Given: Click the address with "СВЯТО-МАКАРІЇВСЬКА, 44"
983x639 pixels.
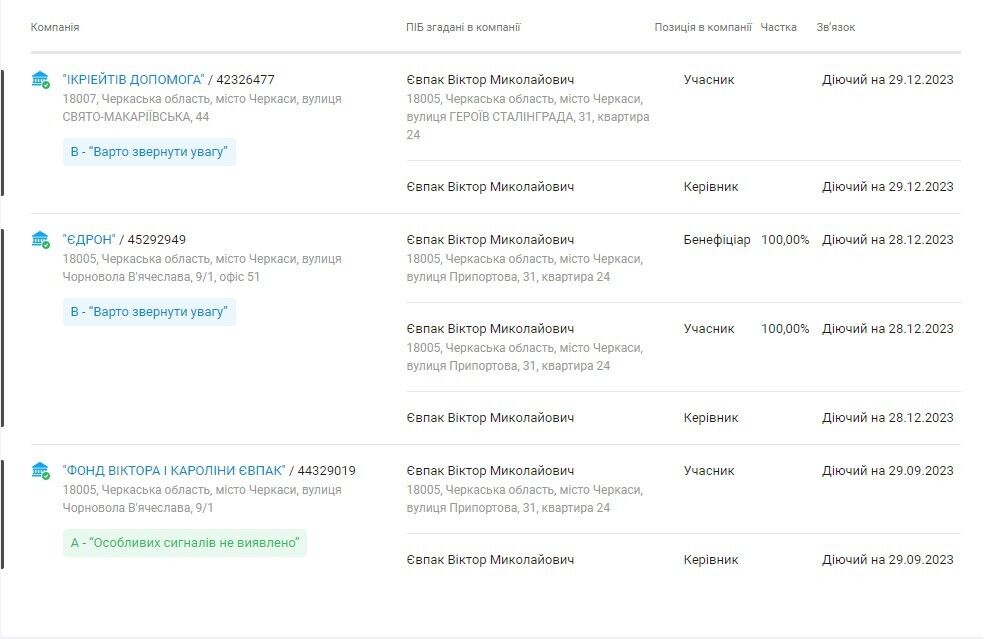Looking at the screenshot, I should click(x=202, y=108).
